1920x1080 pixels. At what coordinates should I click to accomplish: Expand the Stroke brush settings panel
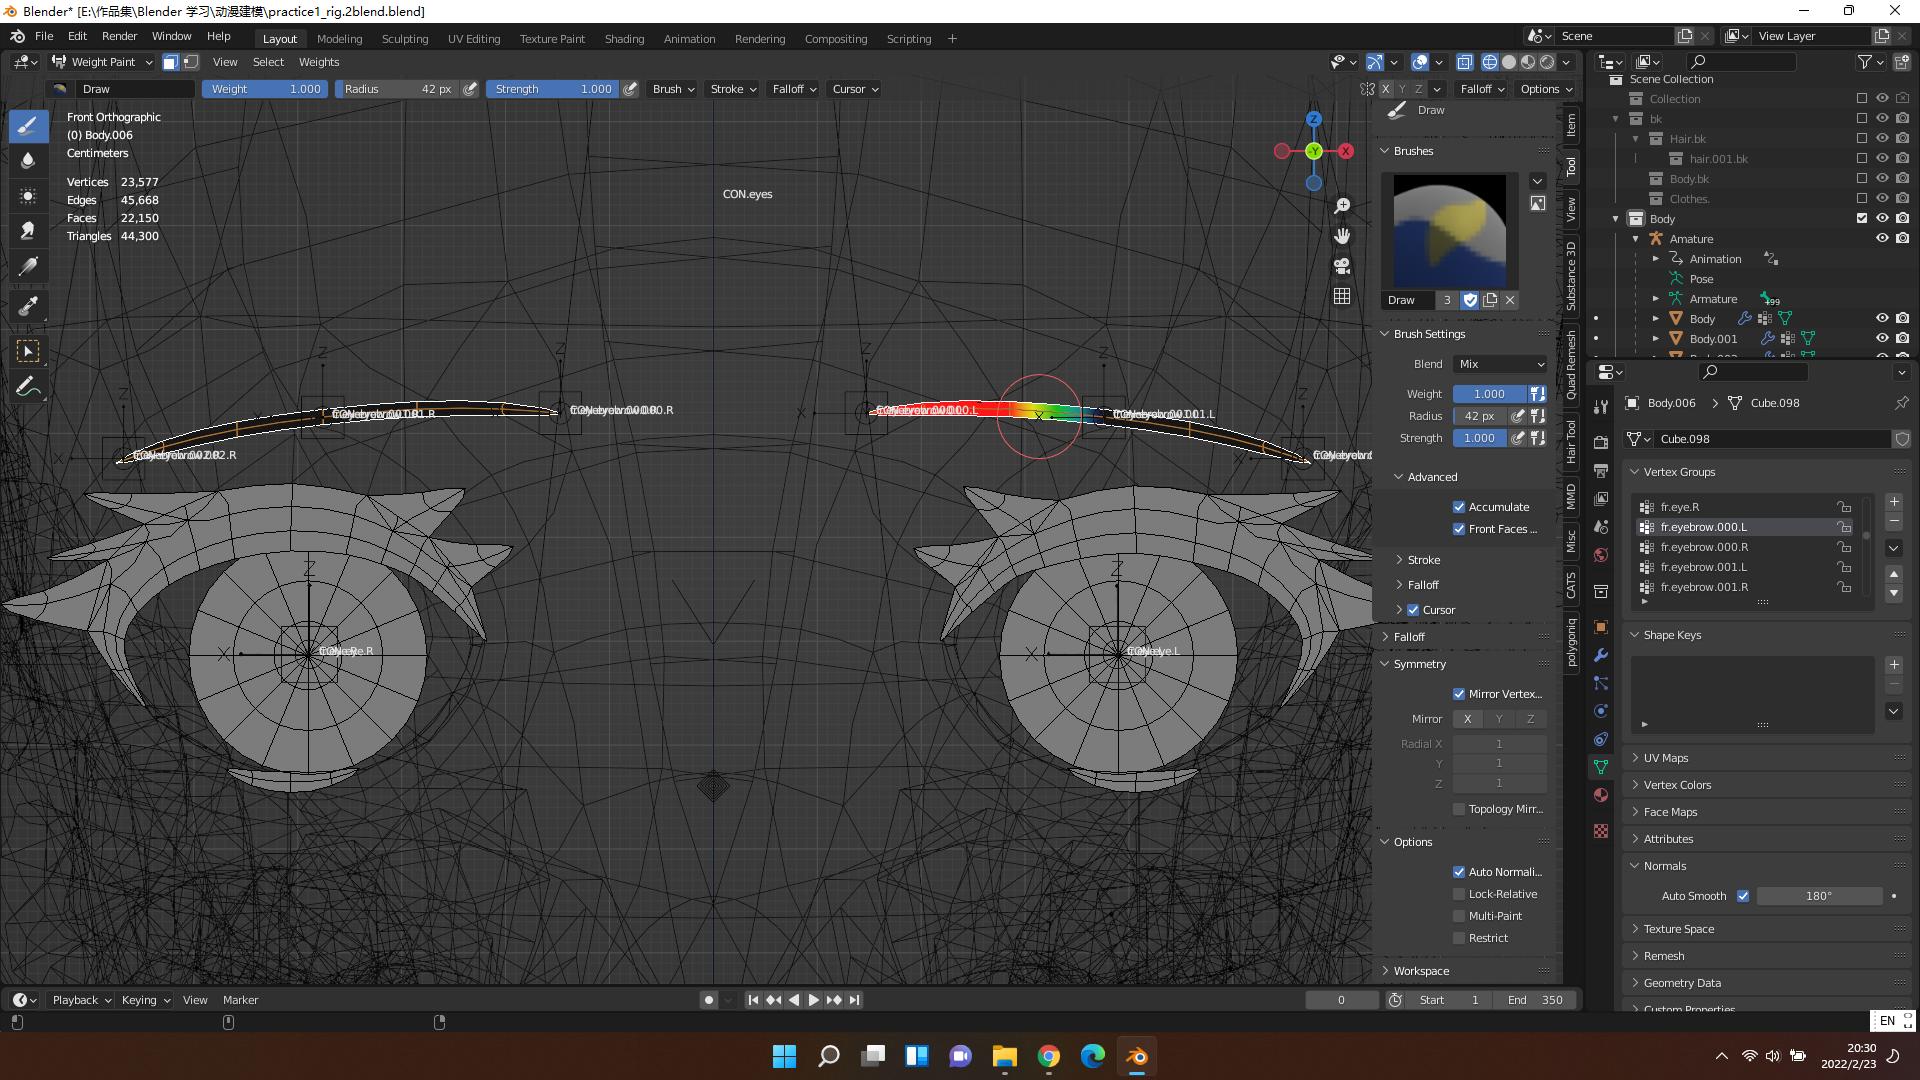click(1421, 560)
